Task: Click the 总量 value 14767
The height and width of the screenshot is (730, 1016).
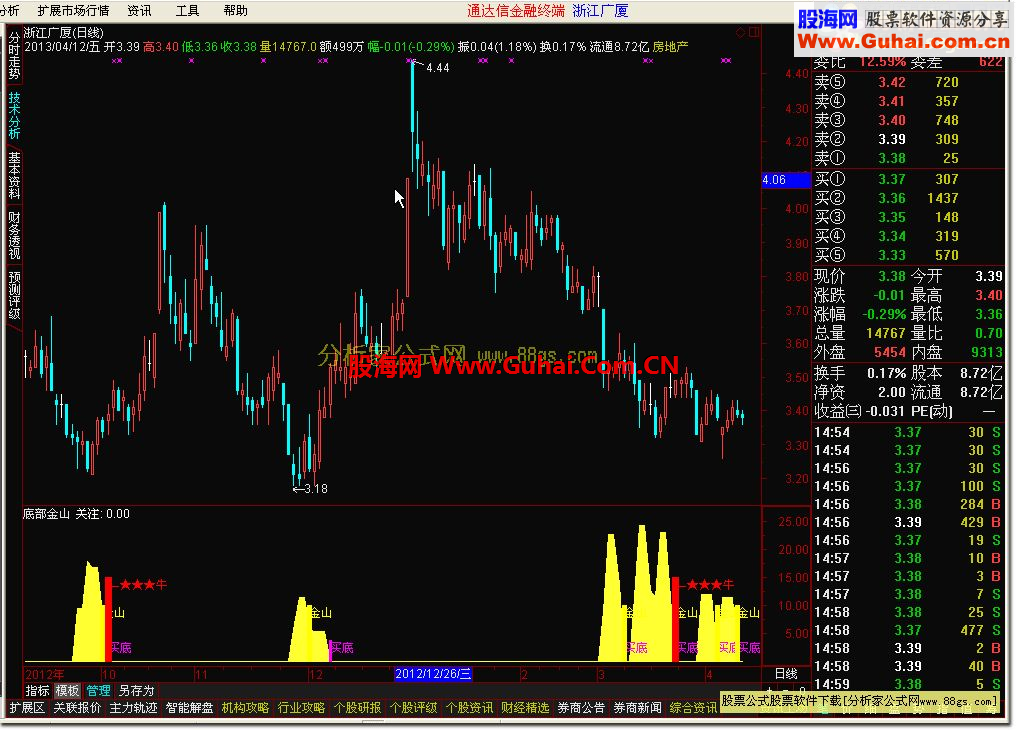Action: point(886,334)
